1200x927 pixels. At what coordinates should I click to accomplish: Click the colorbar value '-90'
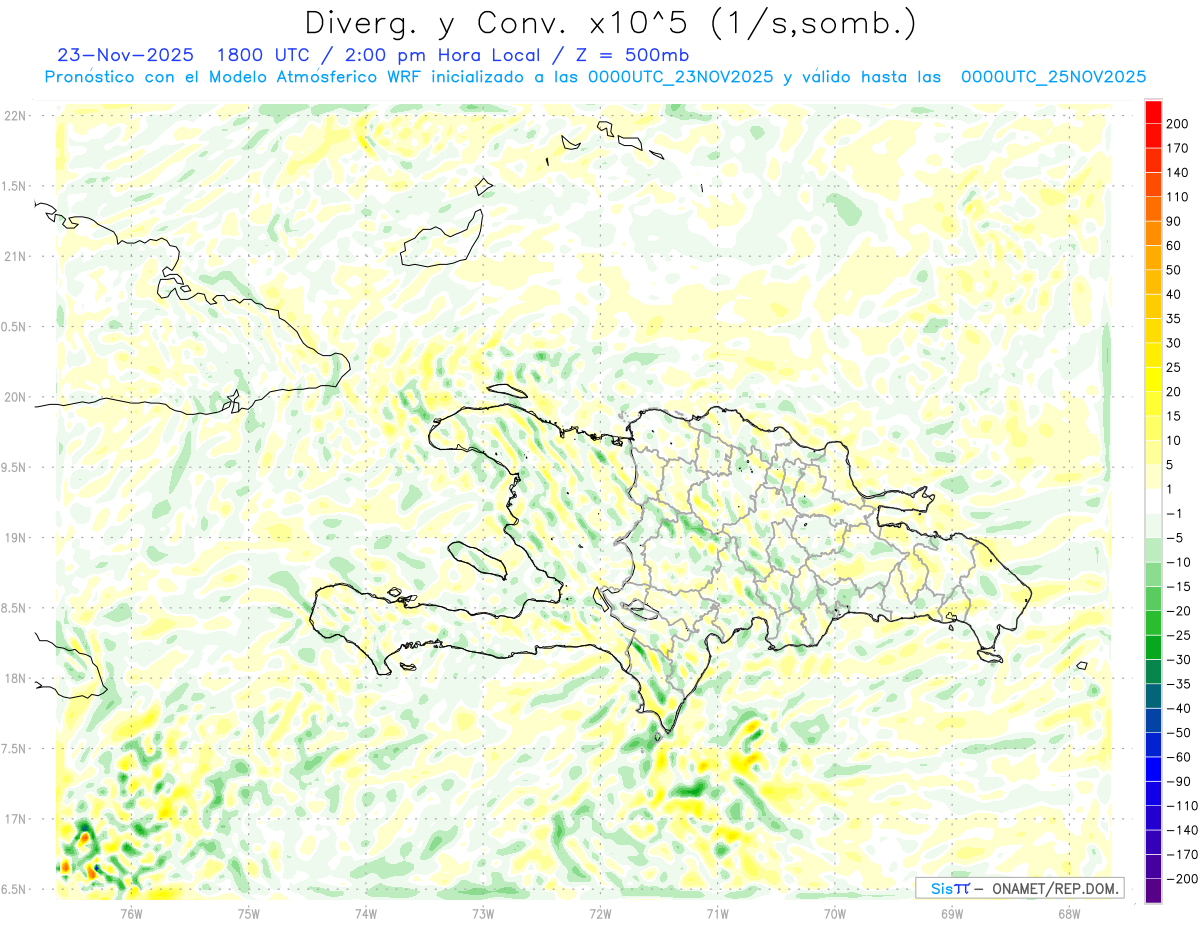[1178, 781]
